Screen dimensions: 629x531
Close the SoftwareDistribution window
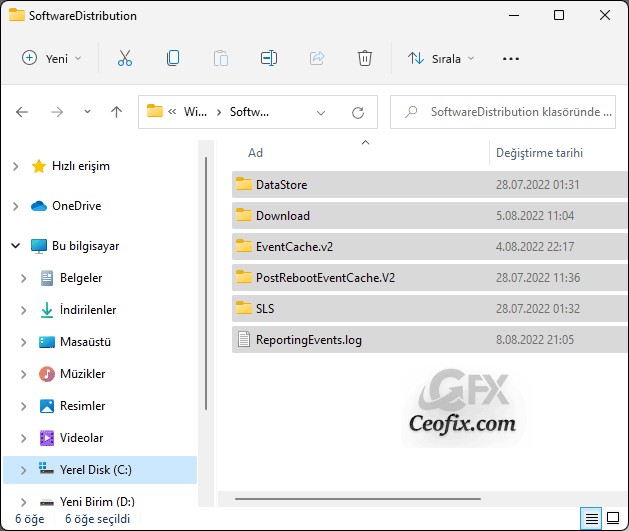(x=605, y=15)
